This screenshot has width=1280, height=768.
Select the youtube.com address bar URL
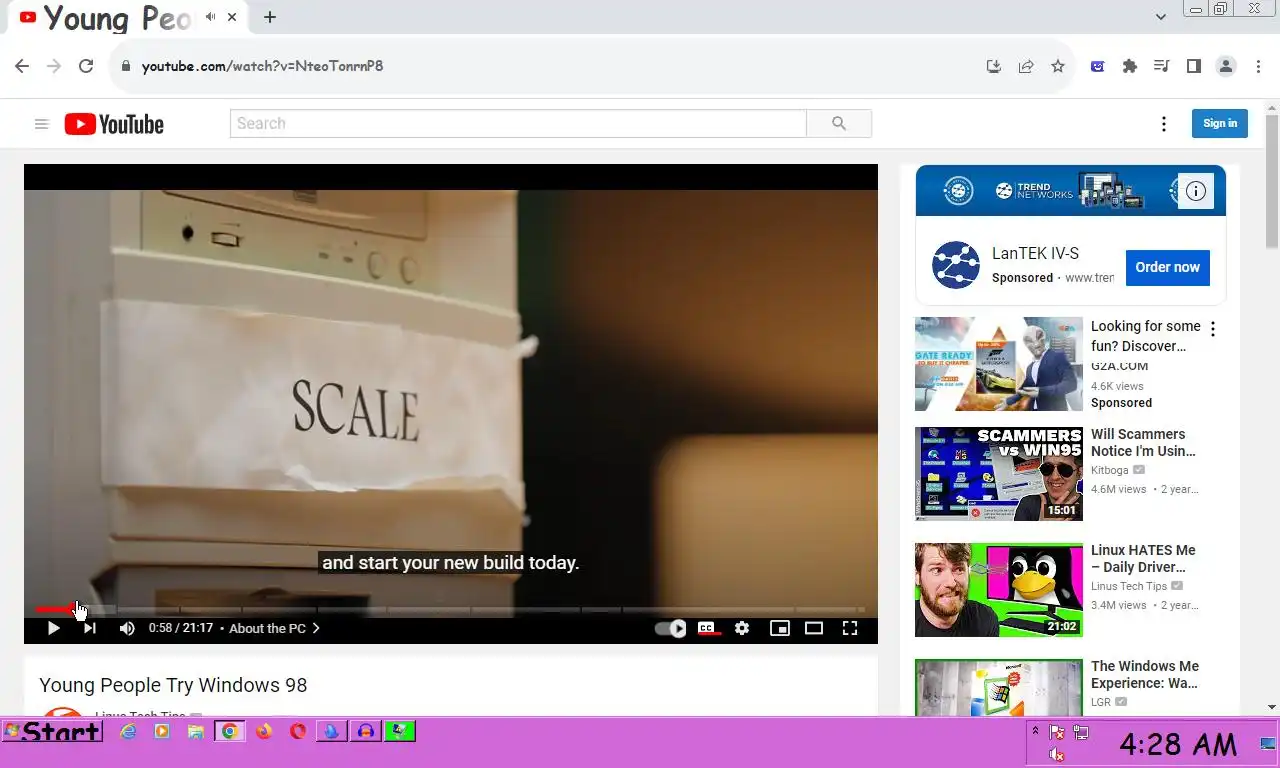pos(262,66)
